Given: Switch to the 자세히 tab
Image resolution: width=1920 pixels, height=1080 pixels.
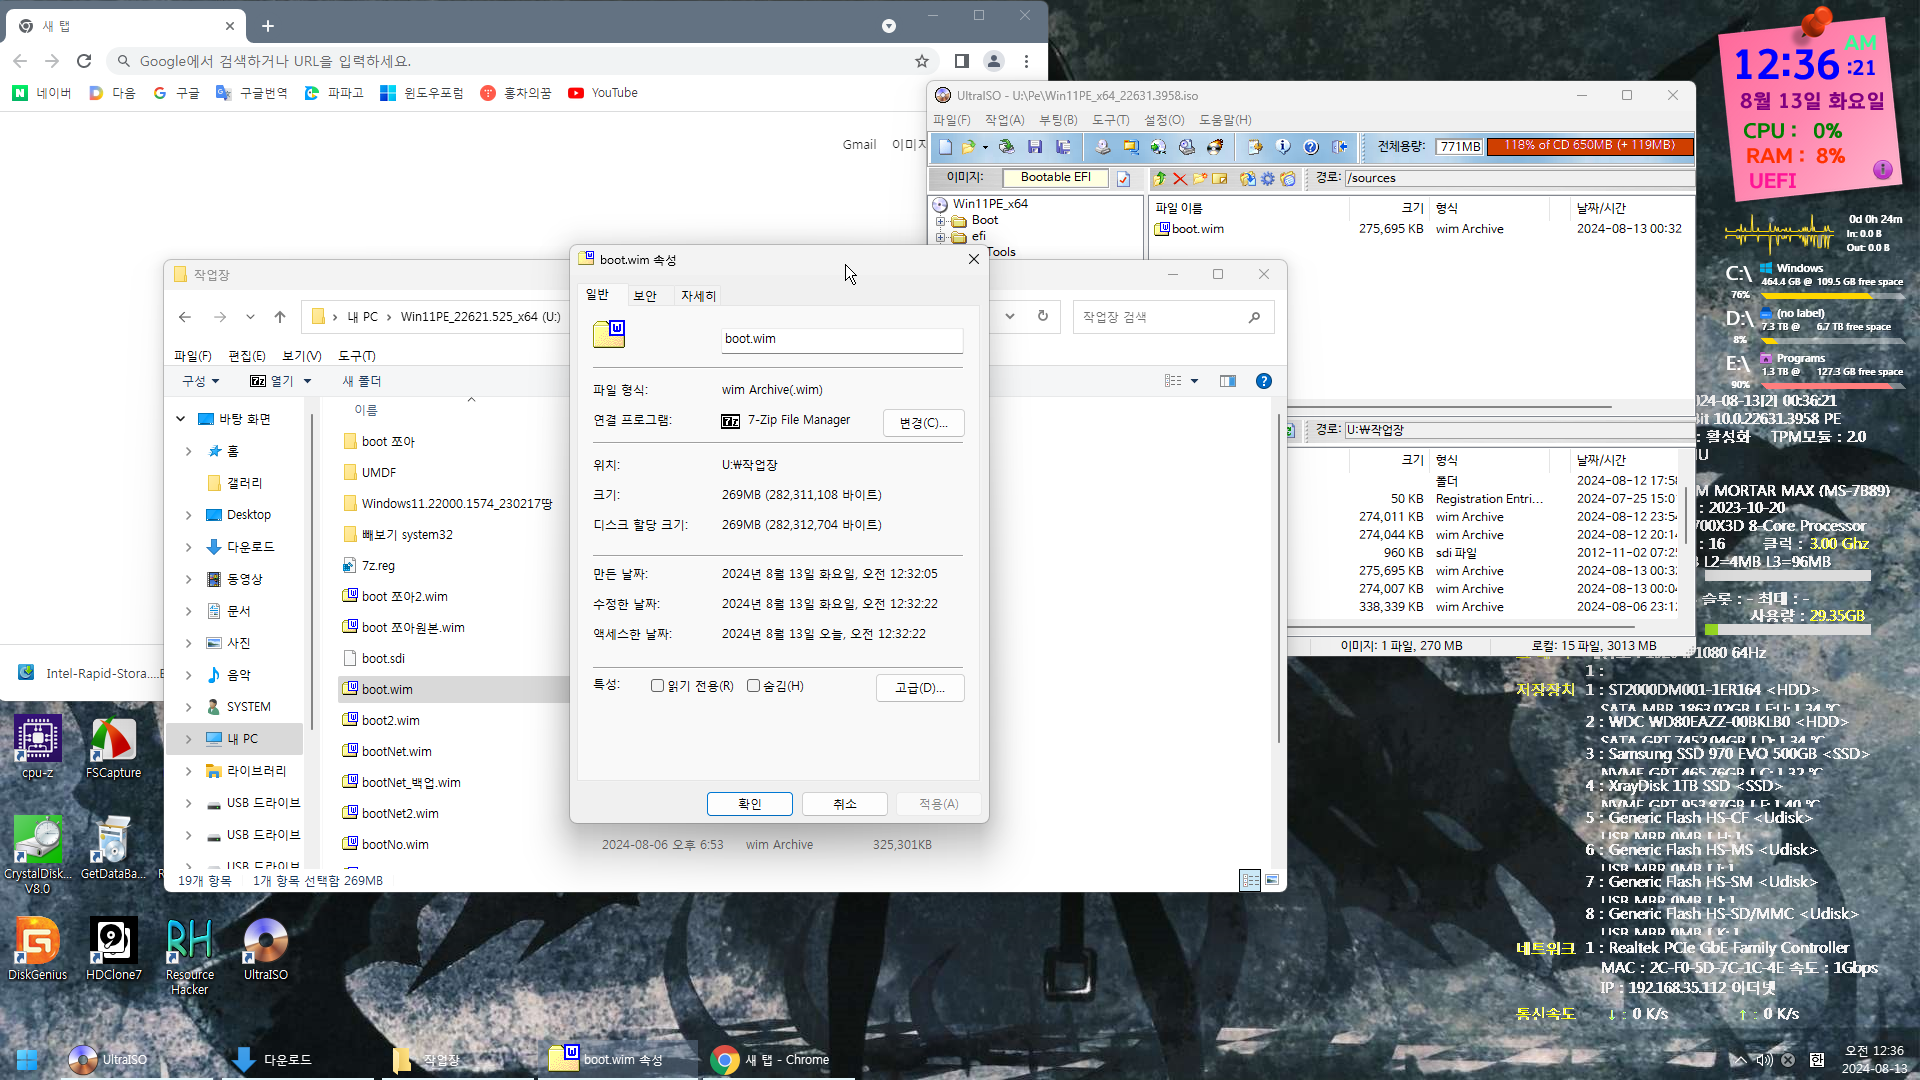Looking at the screenshot, I should tap(698, 296).
